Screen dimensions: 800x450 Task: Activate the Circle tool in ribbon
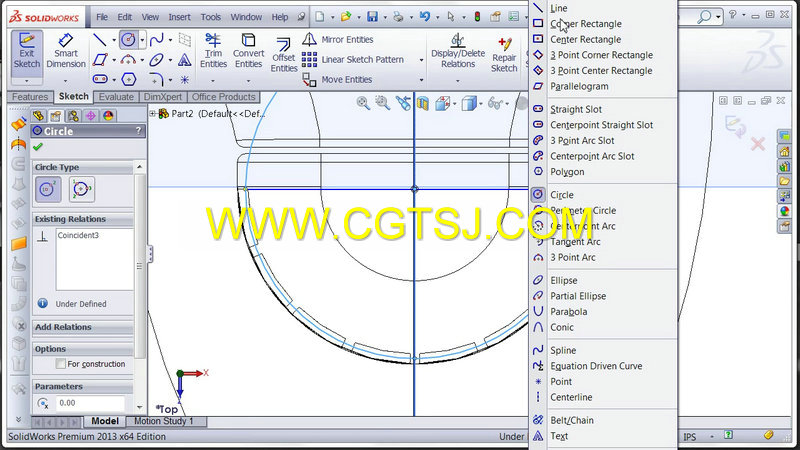pos(128,39)
